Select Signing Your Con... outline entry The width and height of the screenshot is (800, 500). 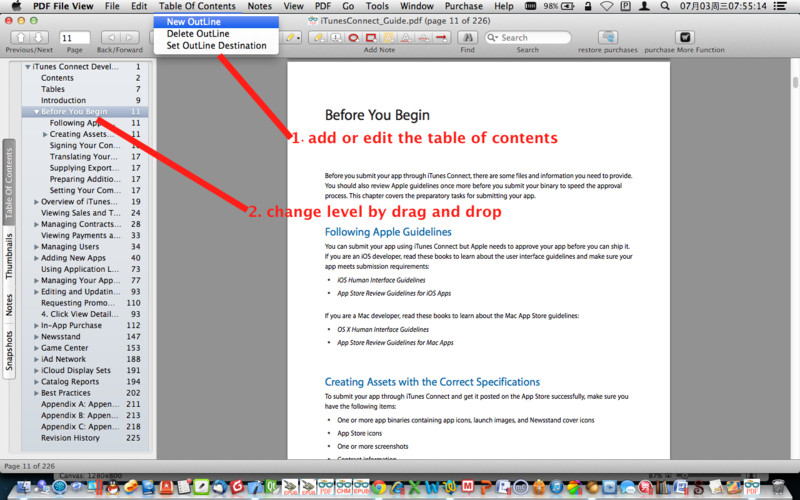84,145
